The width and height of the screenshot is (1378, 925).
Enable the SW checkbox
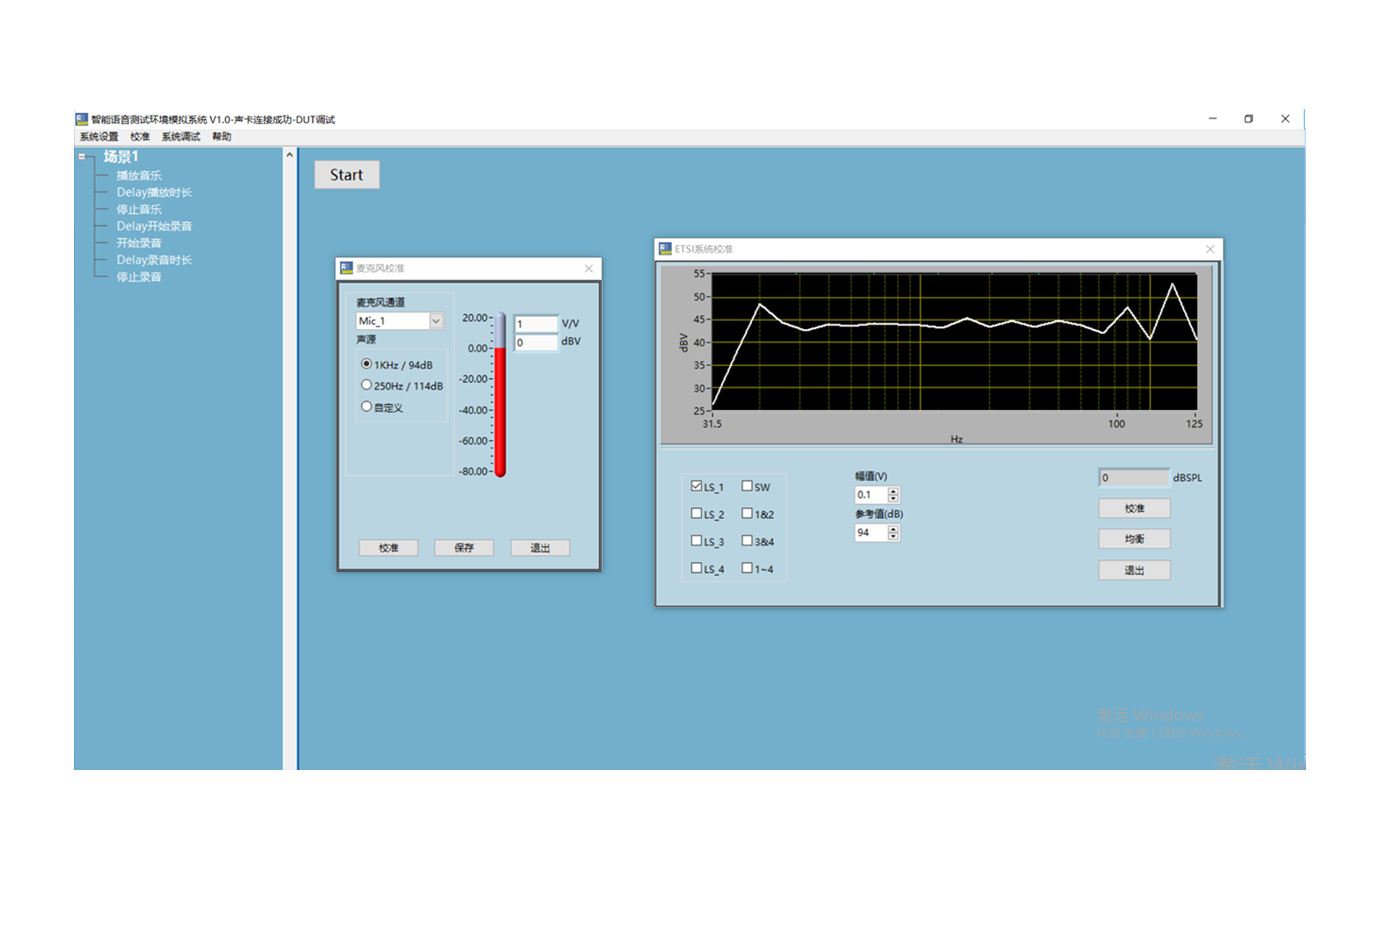click(747, 486)
